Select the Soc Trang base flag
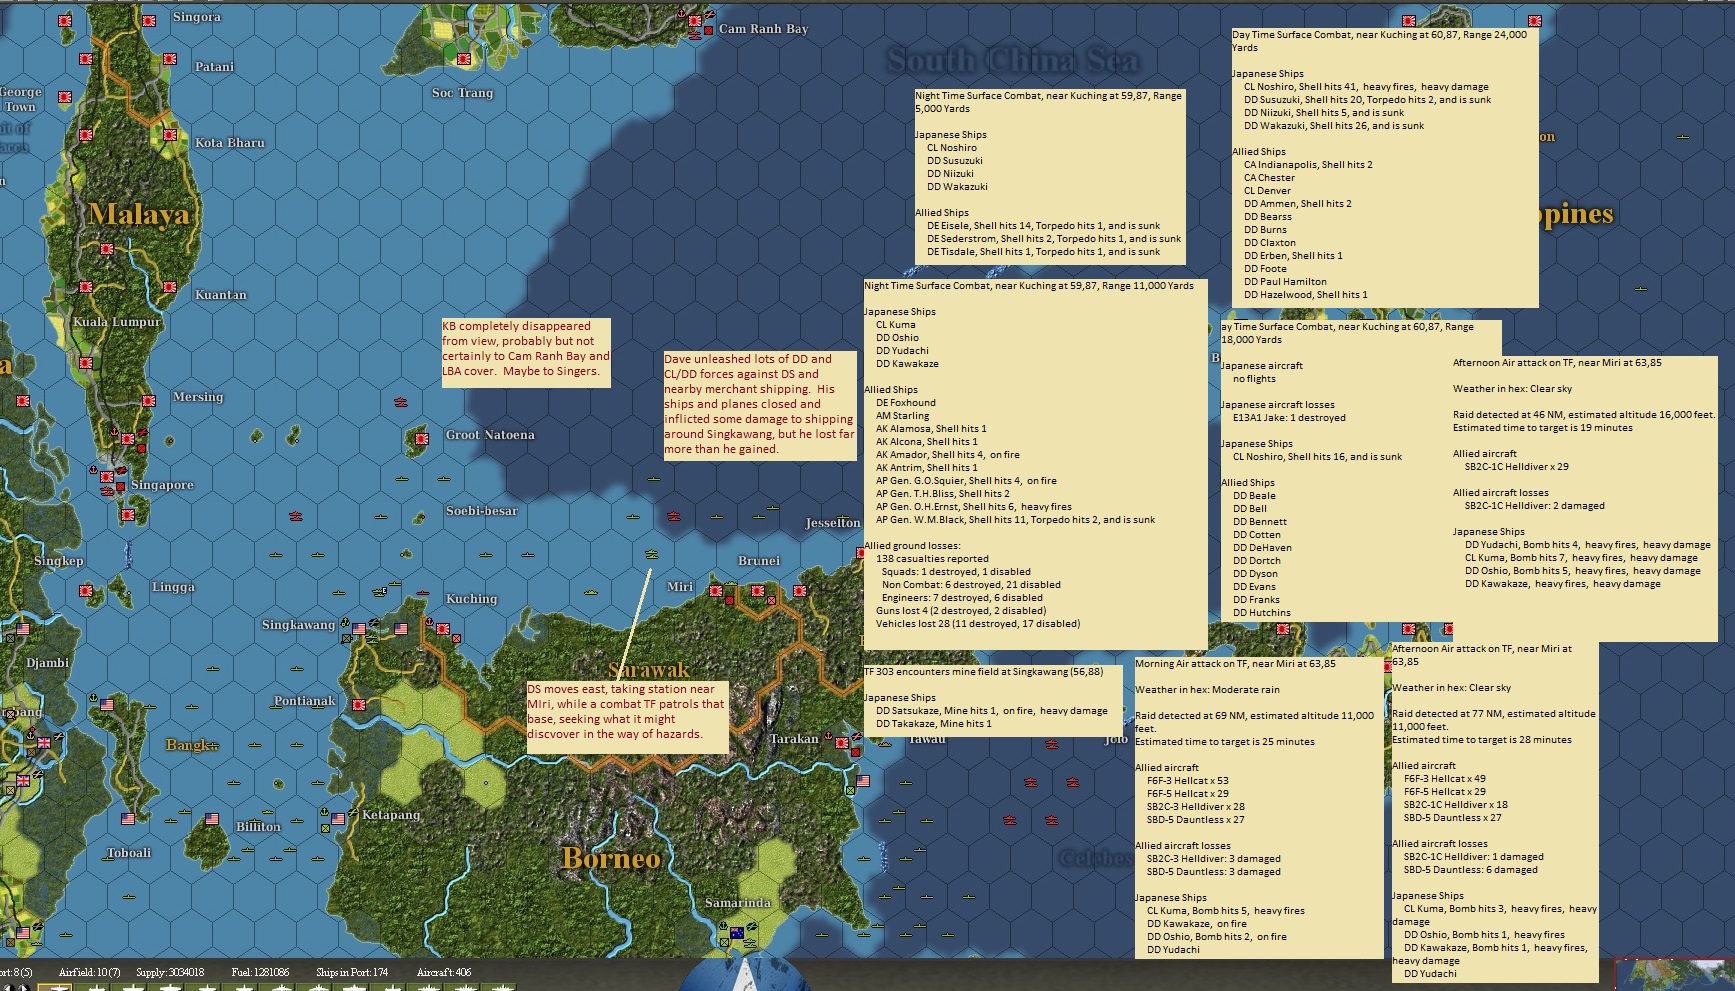This screenshot has width=1735, height=991. point(463,60)
